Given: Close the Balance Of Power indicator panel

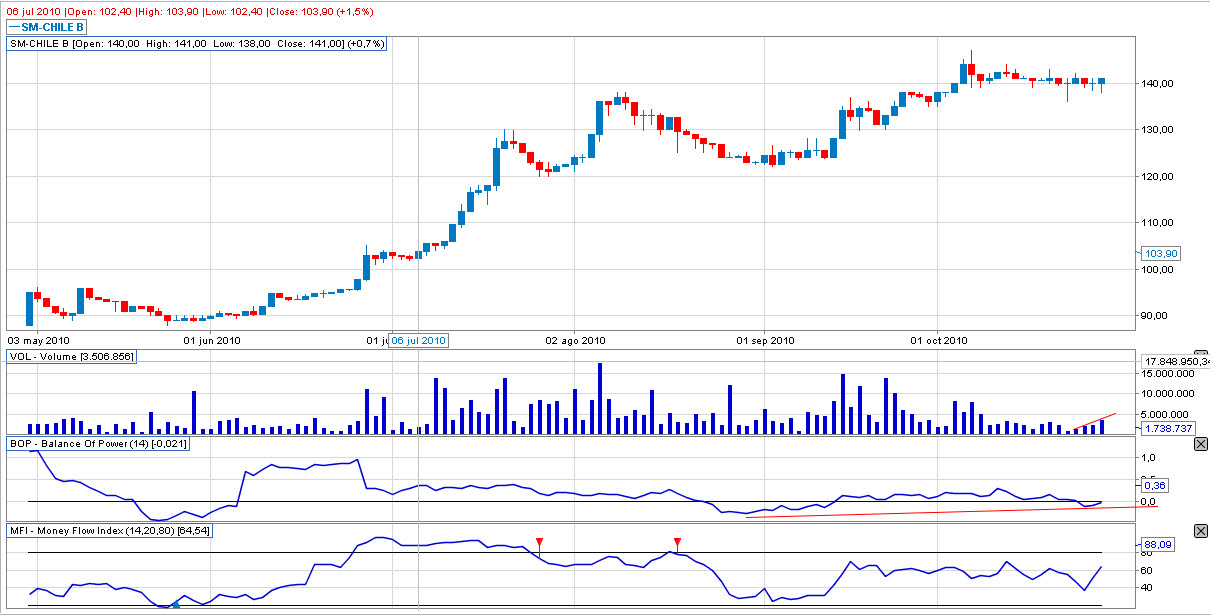Looking at the screenshot, I should click(1200, 443).
